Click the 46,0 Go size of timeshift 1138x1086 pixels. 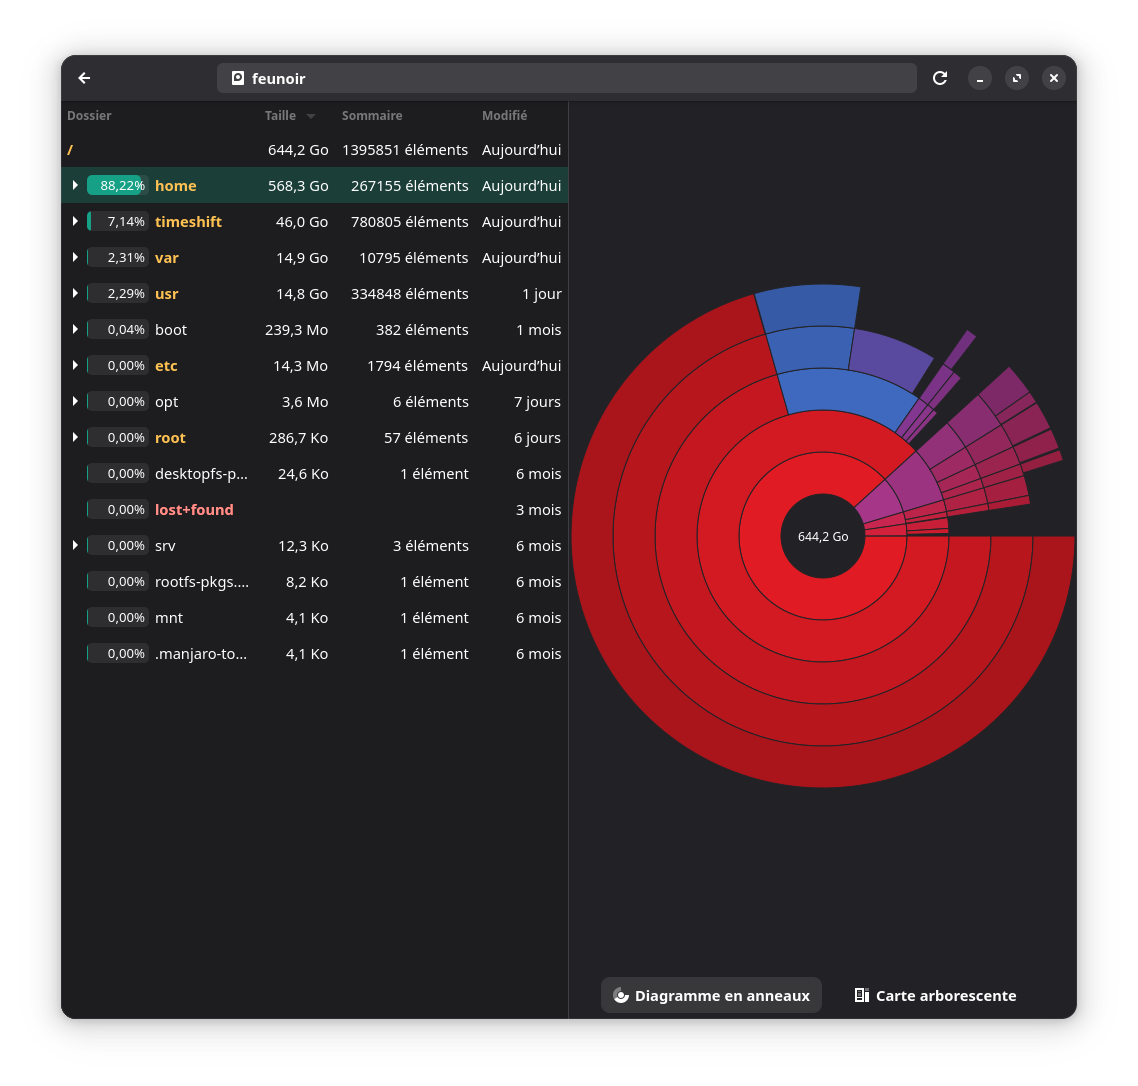click(302, 222)
